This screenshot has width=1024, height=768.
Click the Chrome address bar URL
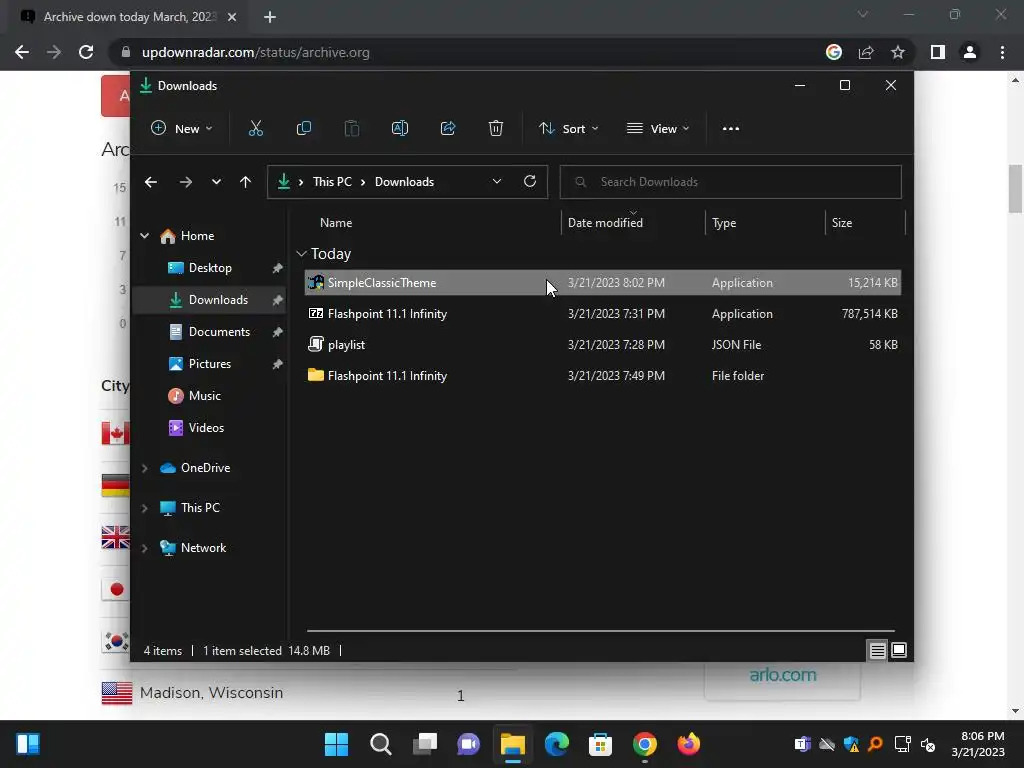(x=255, y=52)
